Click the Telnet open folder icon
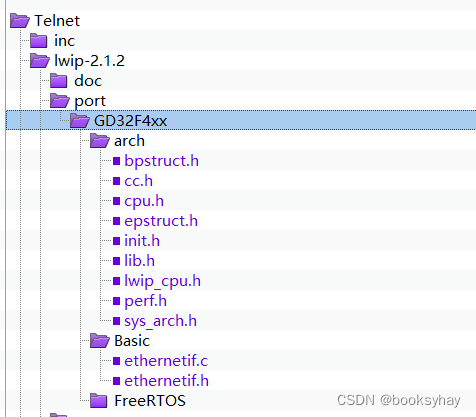The image size is (476, 417). (20, 21)
